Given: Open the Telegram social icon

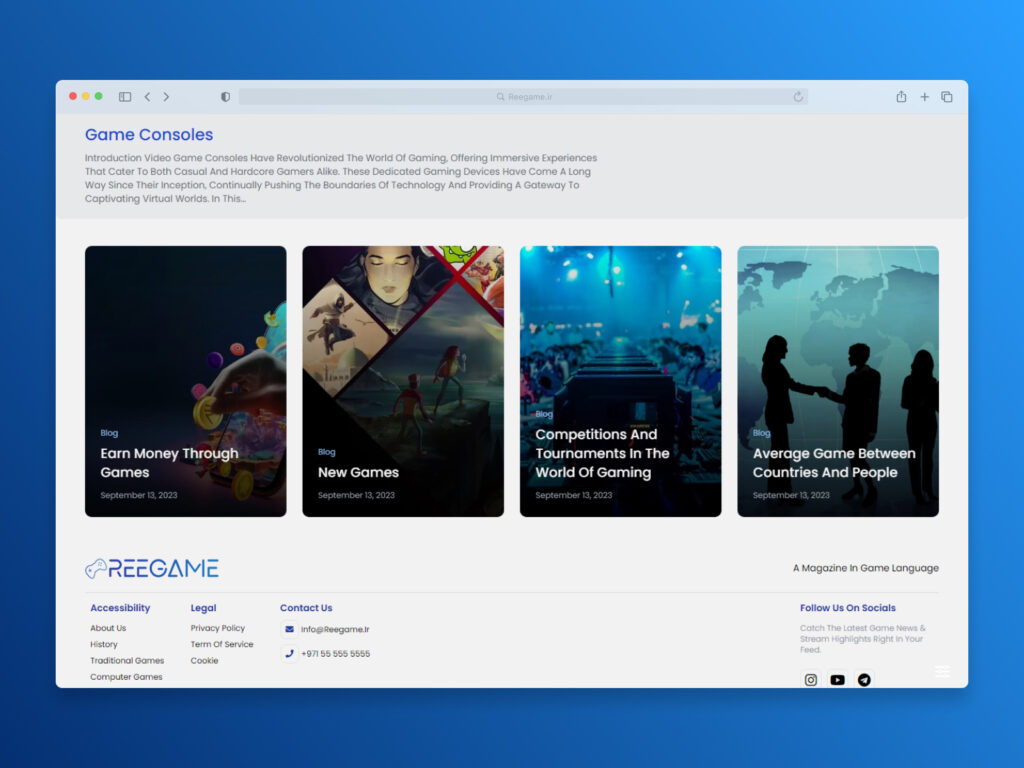Looking at the screenshot, I should (864, 680).
